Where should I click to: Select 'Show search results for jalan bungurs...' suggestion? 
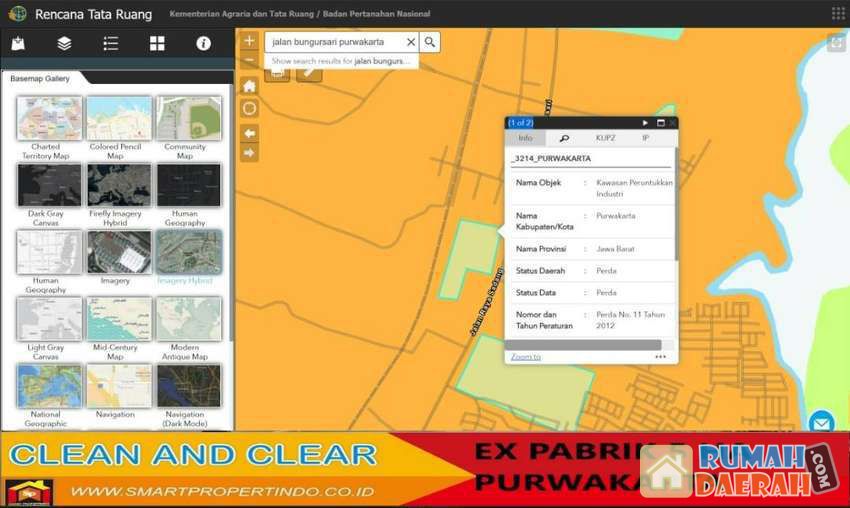point(340,61)
